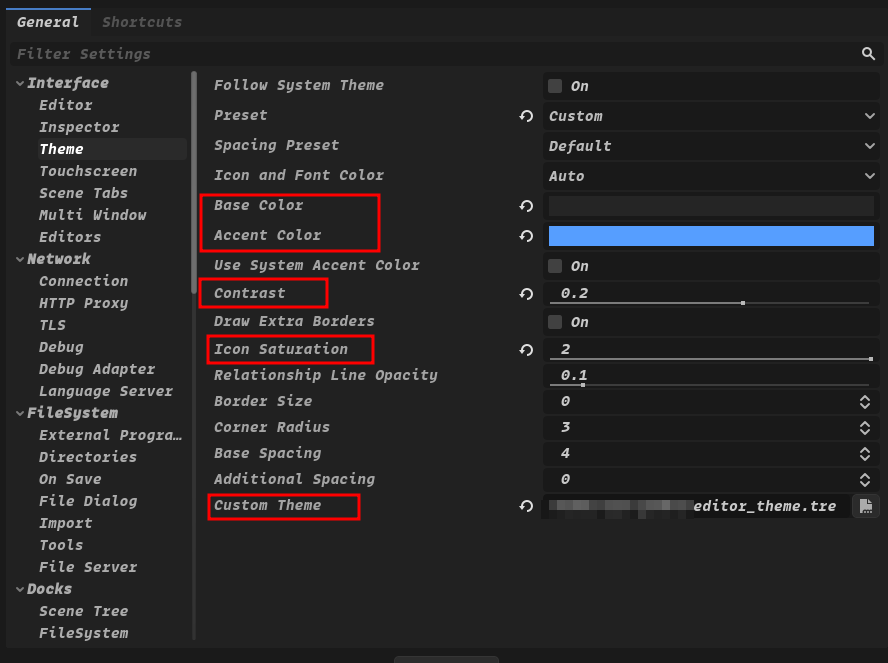
Task: Click the Filter Settings search field
Action: click(430, 54)
